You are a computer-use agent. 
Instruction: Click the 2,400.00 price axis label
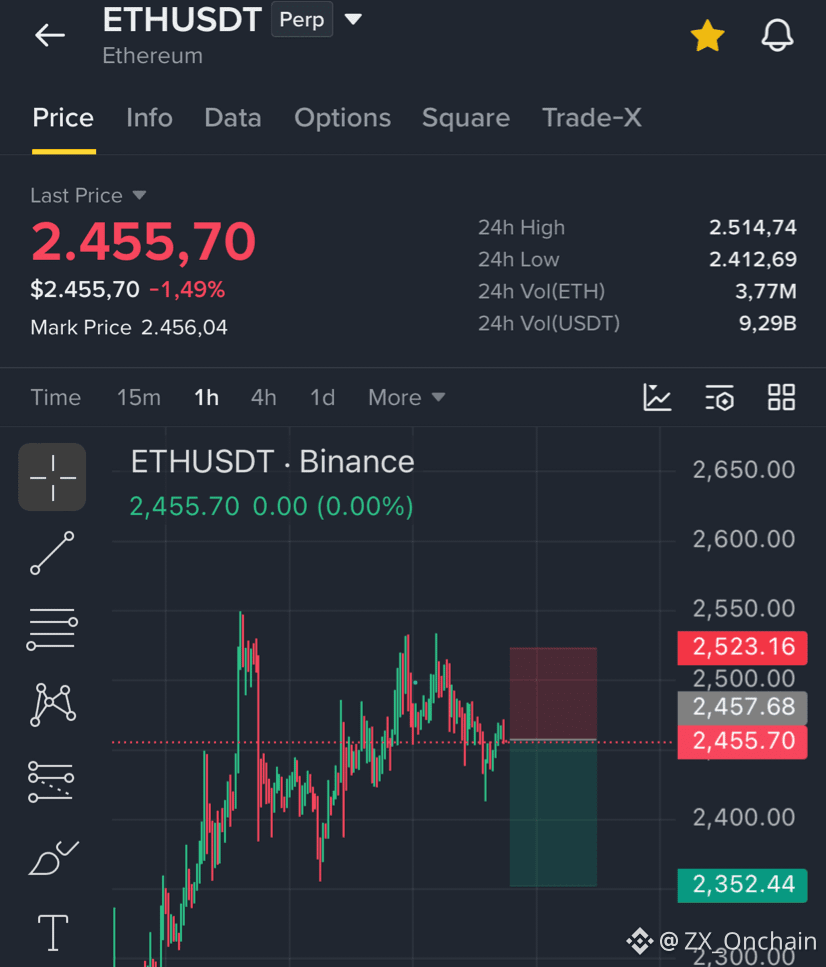(x=744, y=818)
